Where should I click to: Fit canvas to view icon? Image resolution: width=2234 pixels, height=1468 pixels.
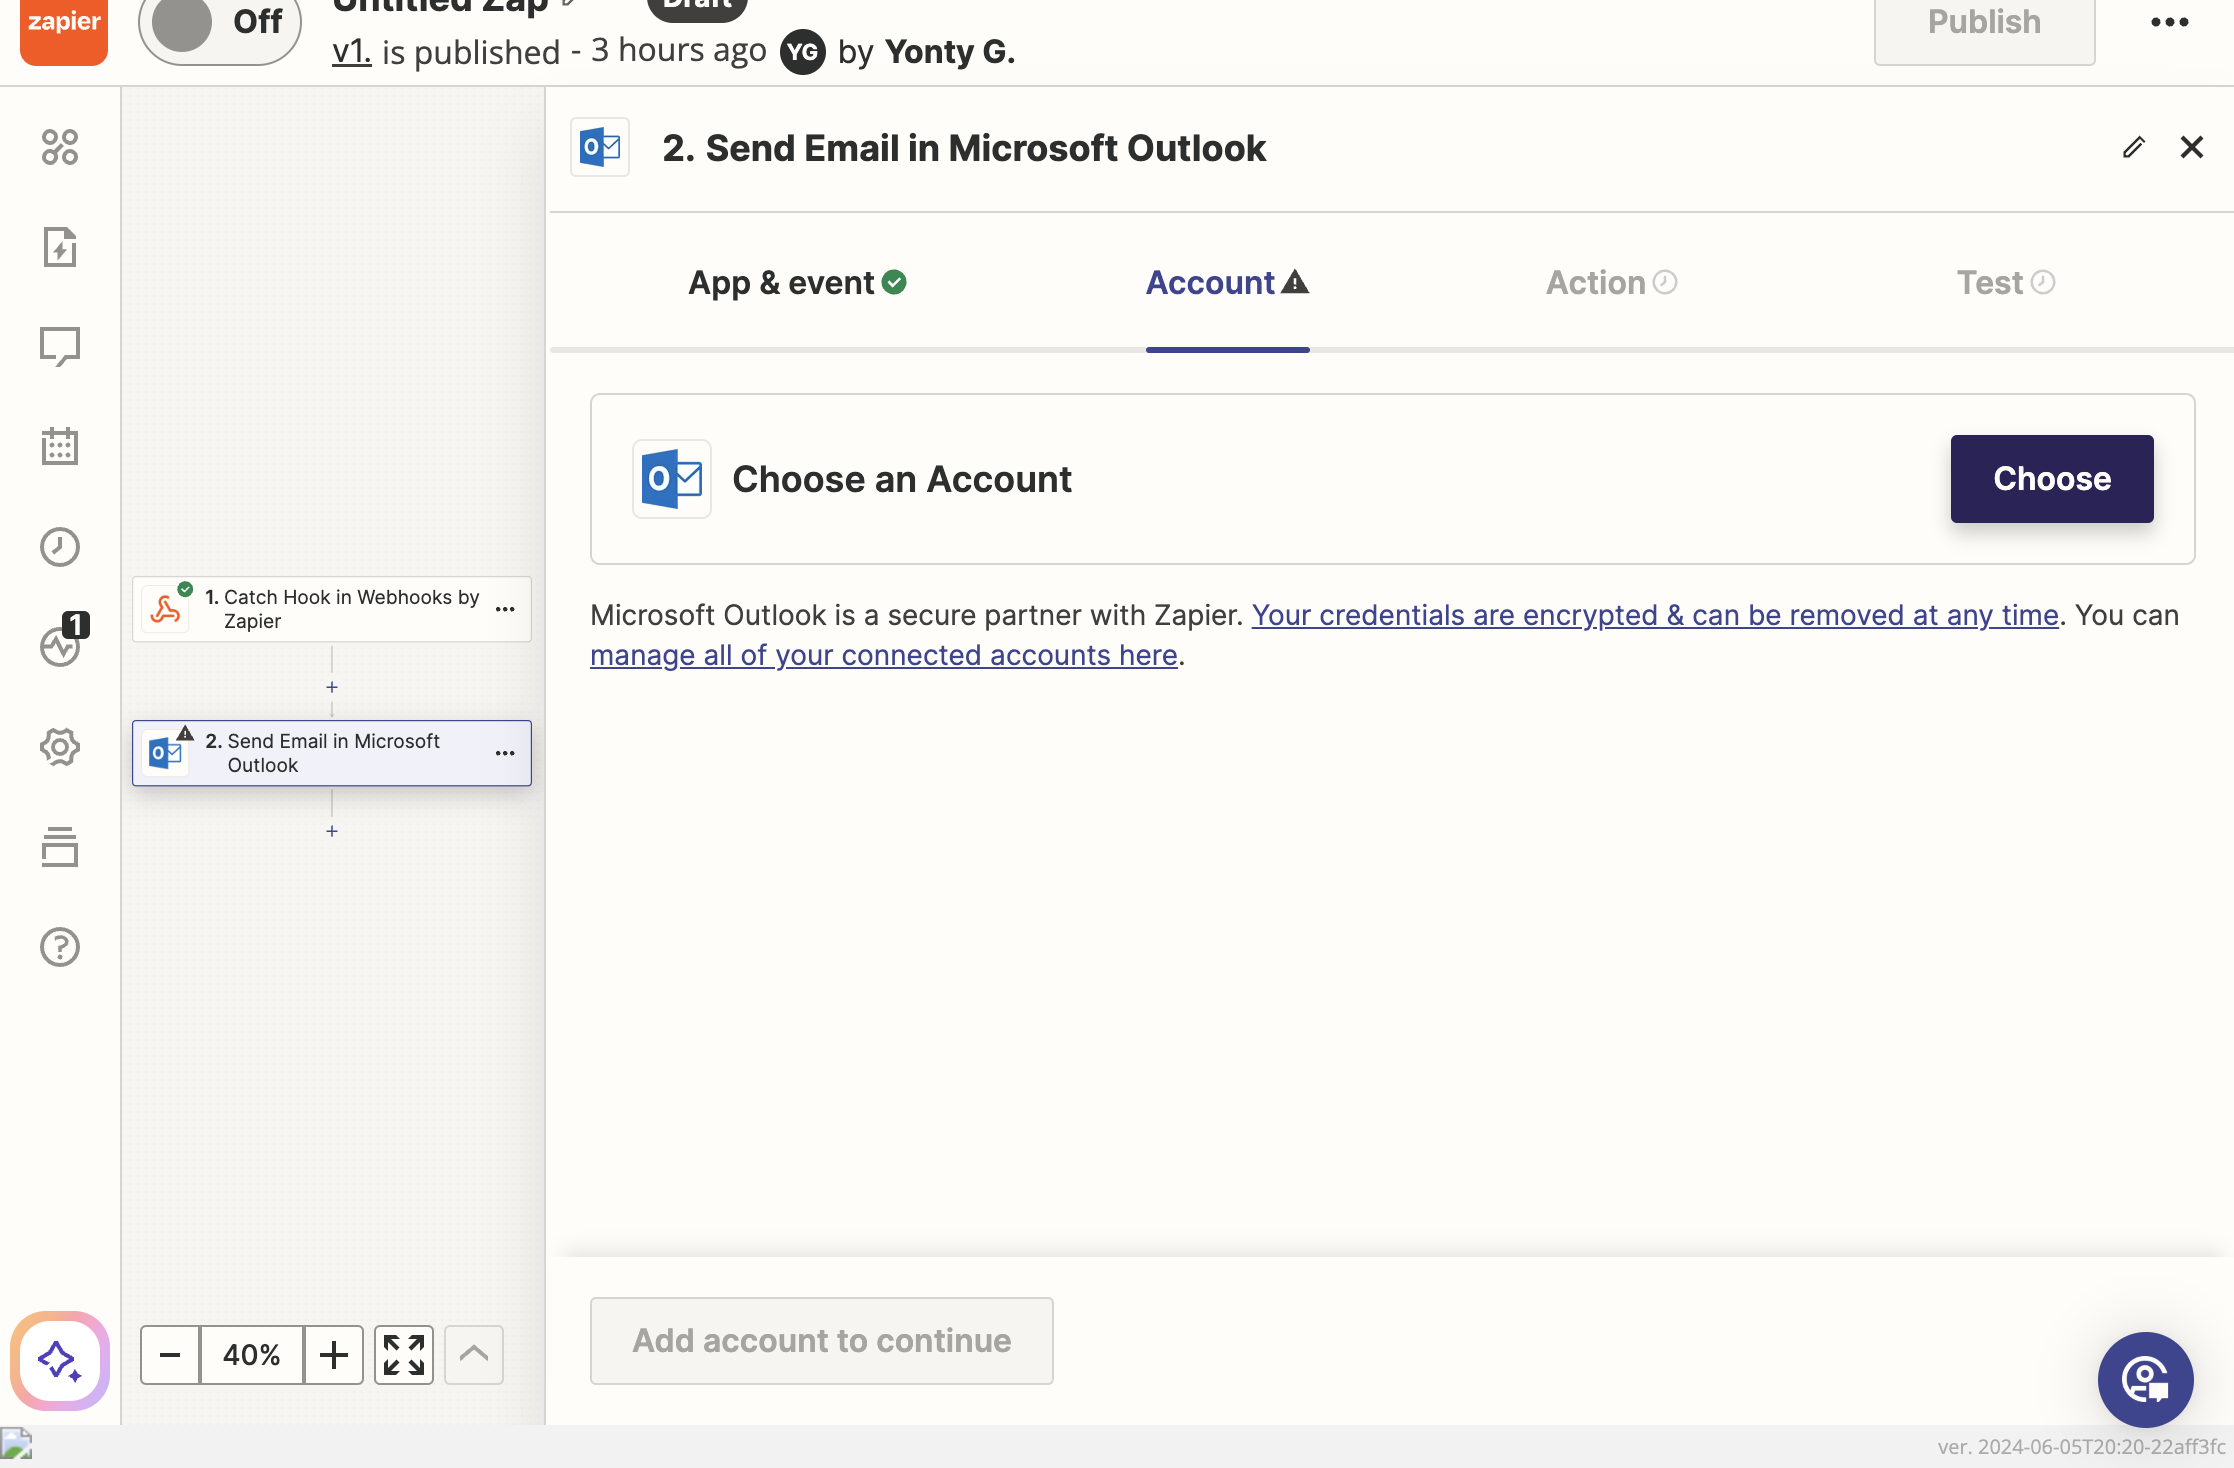[x=404, y=1355]
